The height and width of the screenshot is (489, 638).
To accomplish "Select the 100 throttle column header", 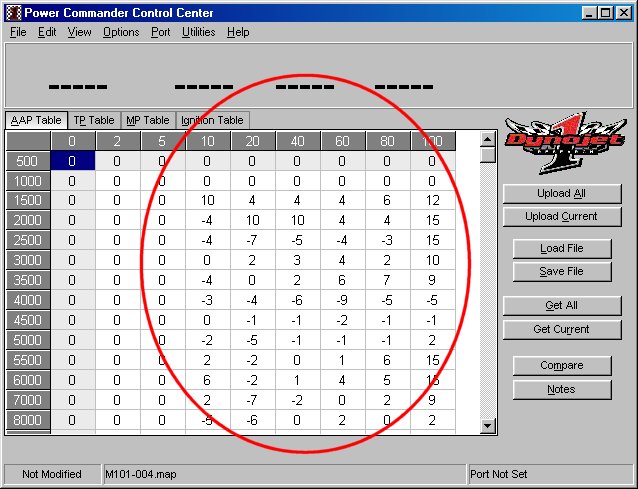I will (x=433, y=141).
